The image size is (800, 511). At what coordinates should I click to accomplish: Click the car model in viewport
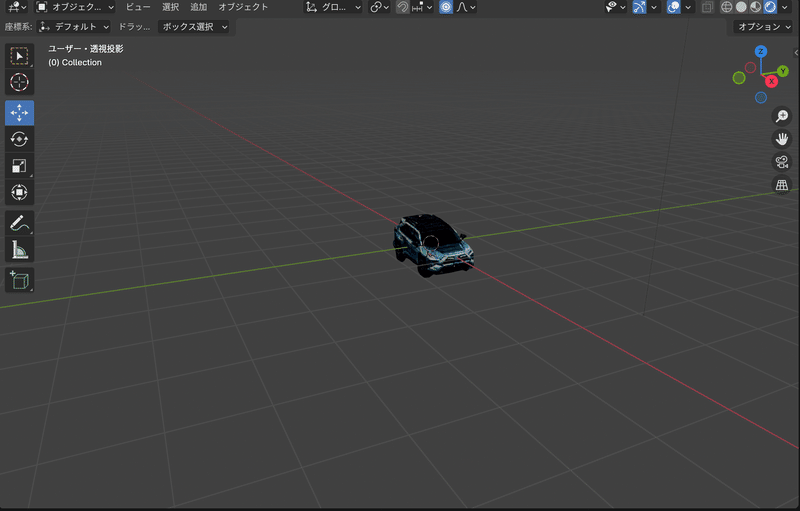coord(433,245)
